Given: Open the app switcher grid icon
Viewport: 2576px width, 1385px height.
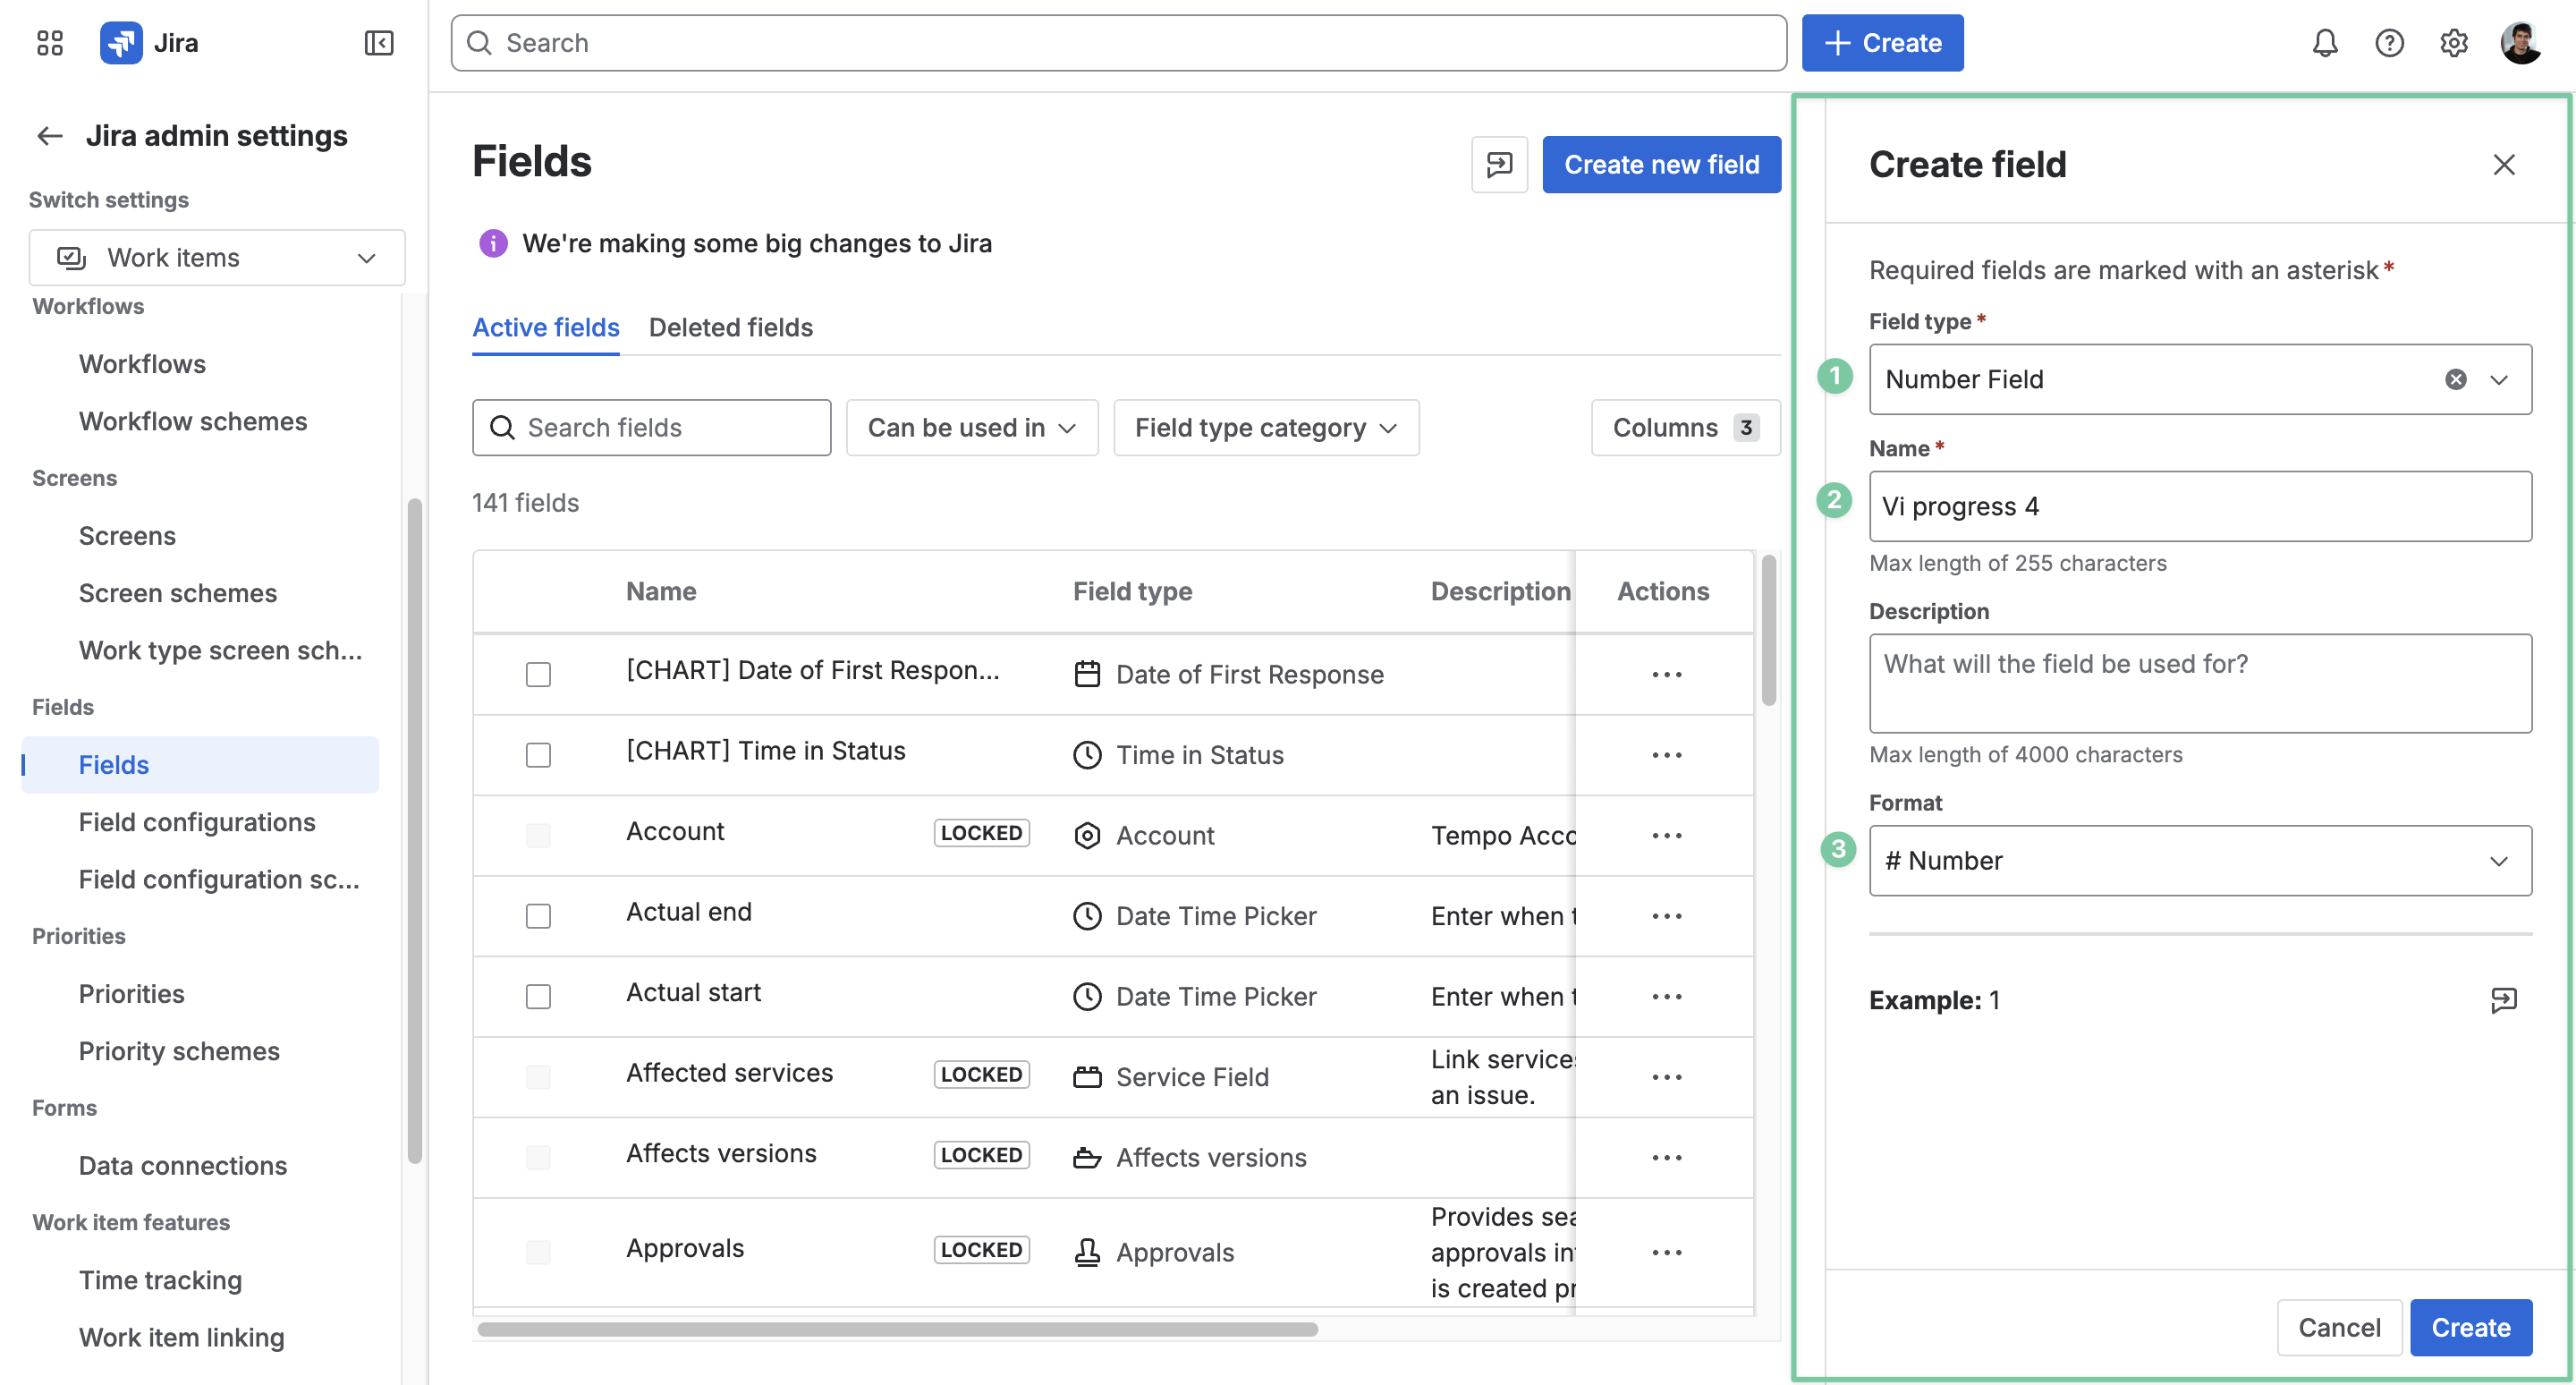Looking at the screenshot, I should 49,43.
